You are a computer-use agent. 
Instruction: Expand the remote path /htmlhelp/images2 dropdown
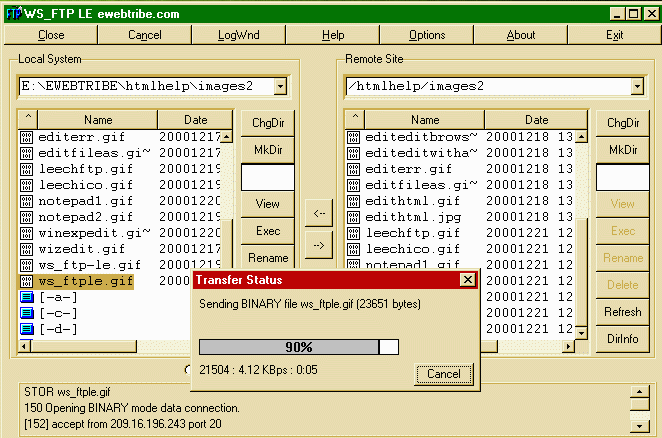coord(635,86)
